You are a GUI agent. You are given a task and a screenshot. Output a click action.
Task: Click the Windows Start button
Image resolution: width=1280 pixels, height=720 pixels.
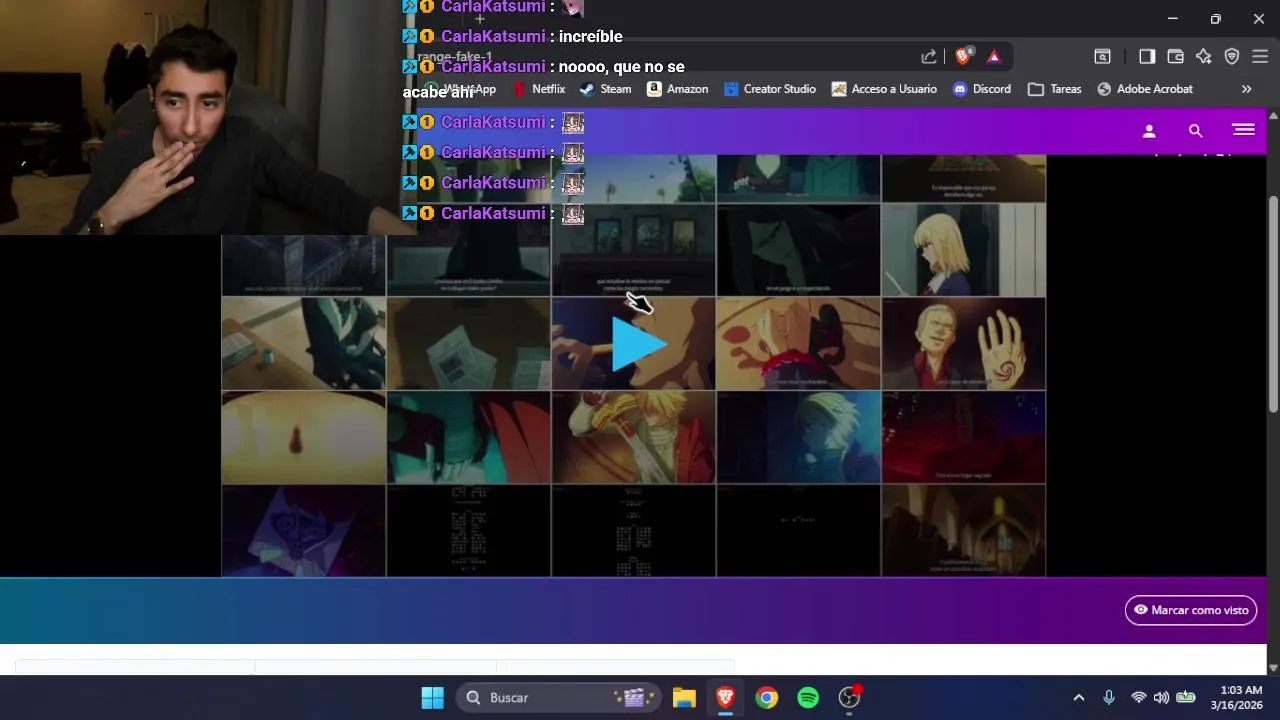(x=432, y=698)
